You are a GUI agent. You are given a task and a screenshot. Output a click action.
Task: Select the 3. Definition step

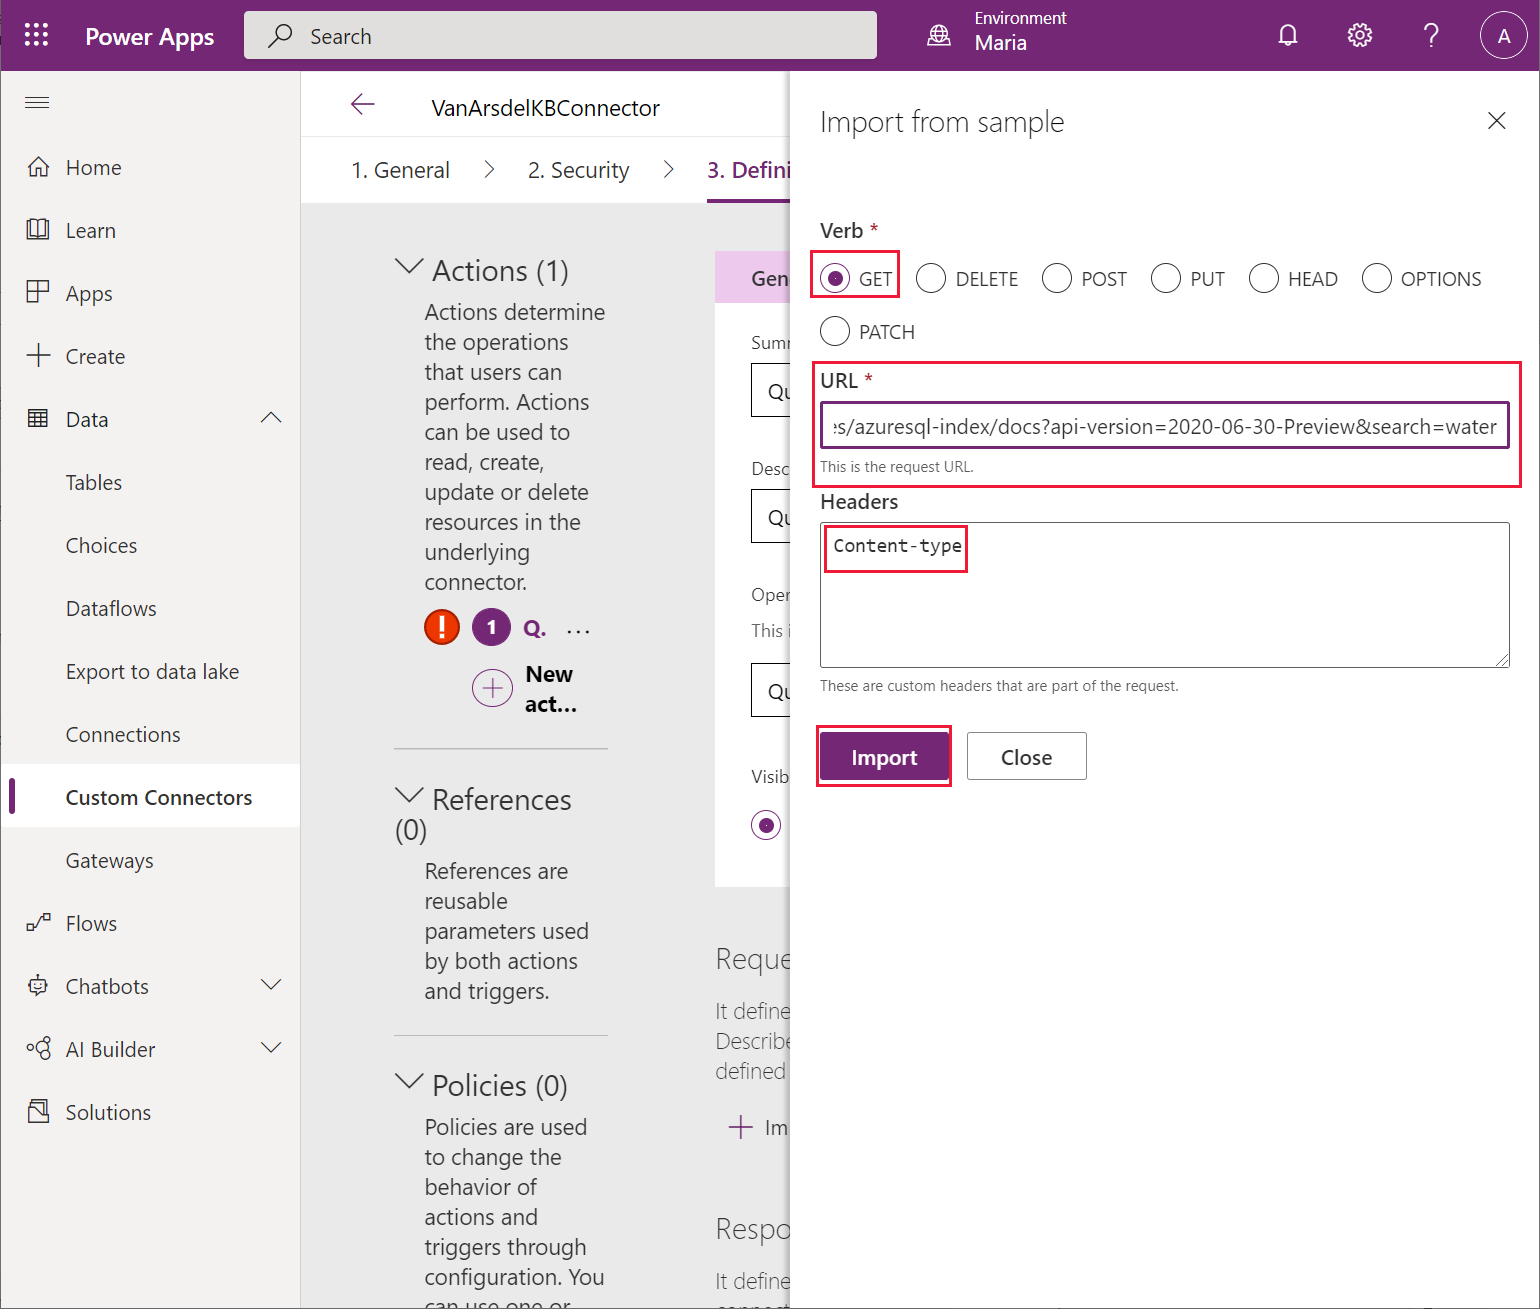click(748, 170)
